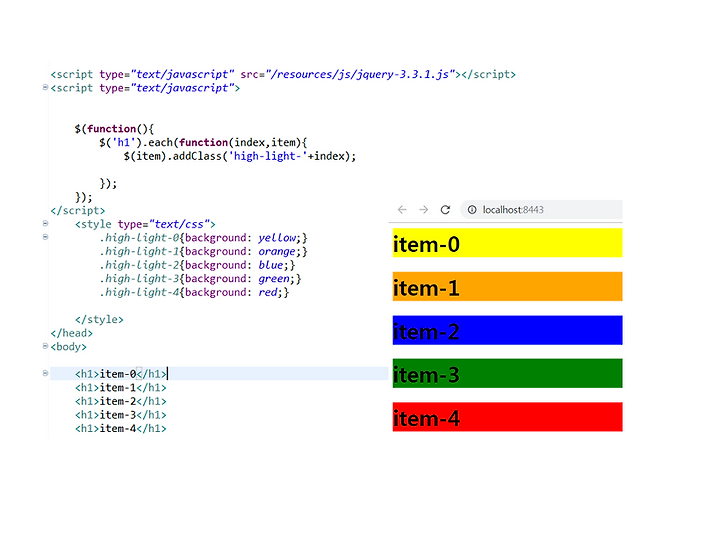Open site info icon beside localhost
Viewport: 720px width, 540px height.
[x=472, y=210]
